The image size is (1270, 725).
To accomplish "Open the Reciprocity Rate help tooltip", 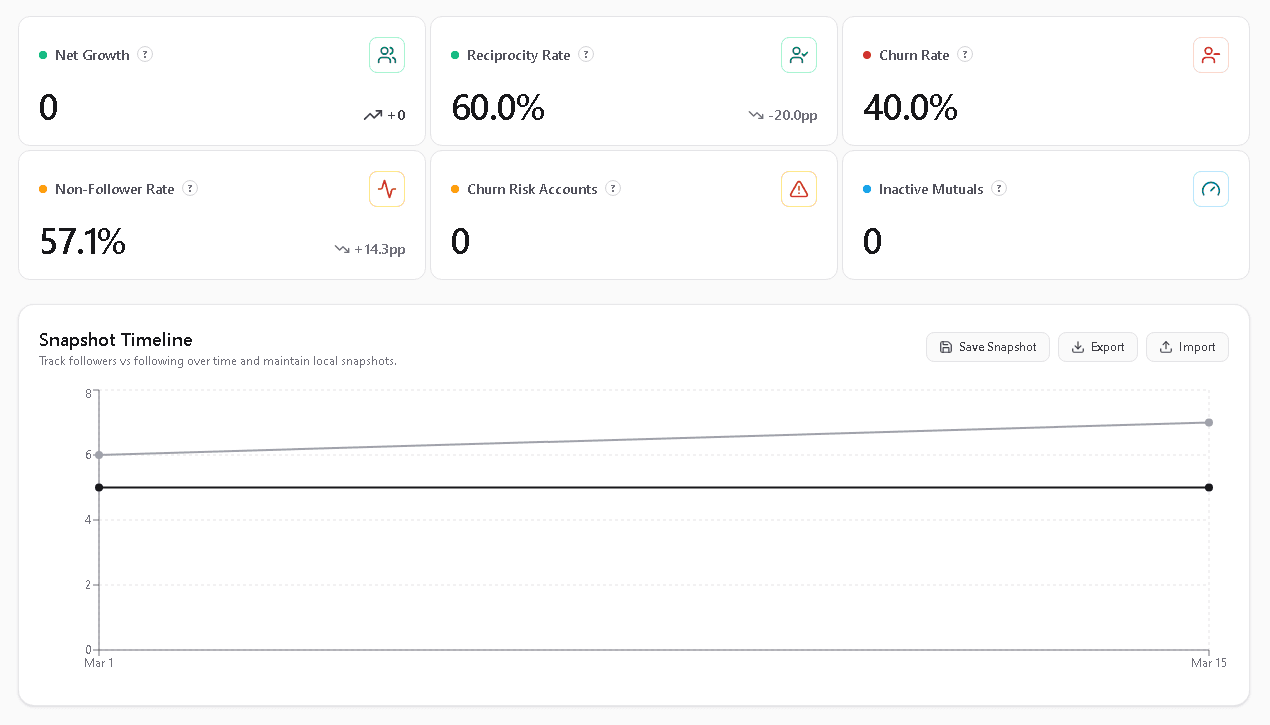I will click(x=586, y=55).
